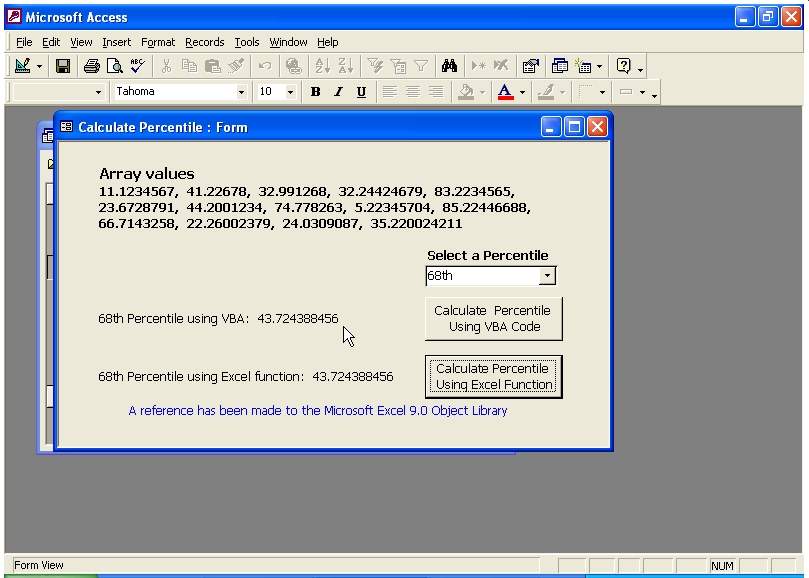Click the Fill/Back Color paint bucket icon
Screen dimensions: 809x578
466,92
